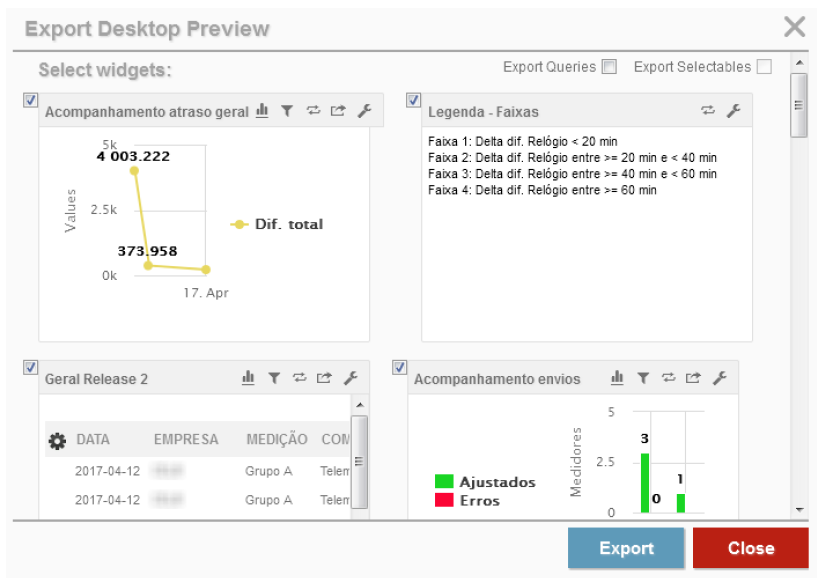Screen dimensions: 831x583
Task: Click export share icon in Geral Release 2 widget
Action: tap(324, 378)
